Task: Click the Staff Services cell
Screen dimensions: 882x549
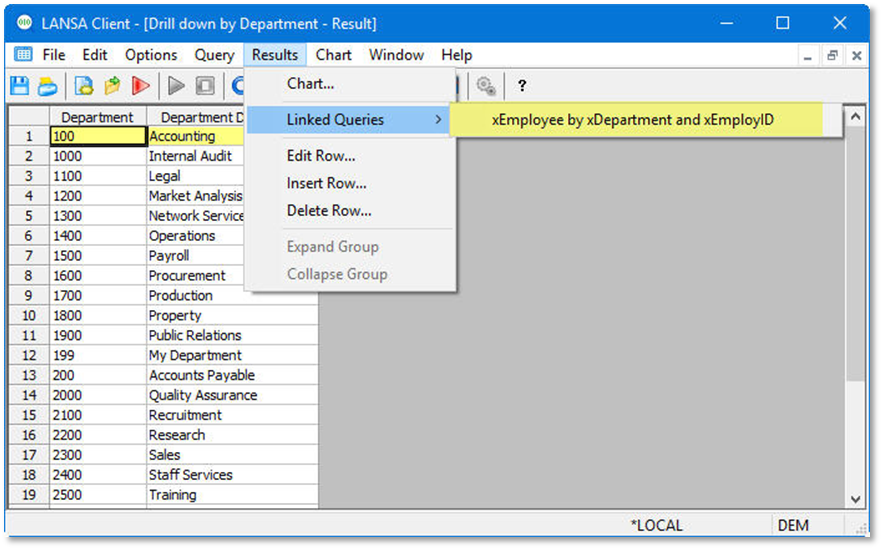Action: 232,475
